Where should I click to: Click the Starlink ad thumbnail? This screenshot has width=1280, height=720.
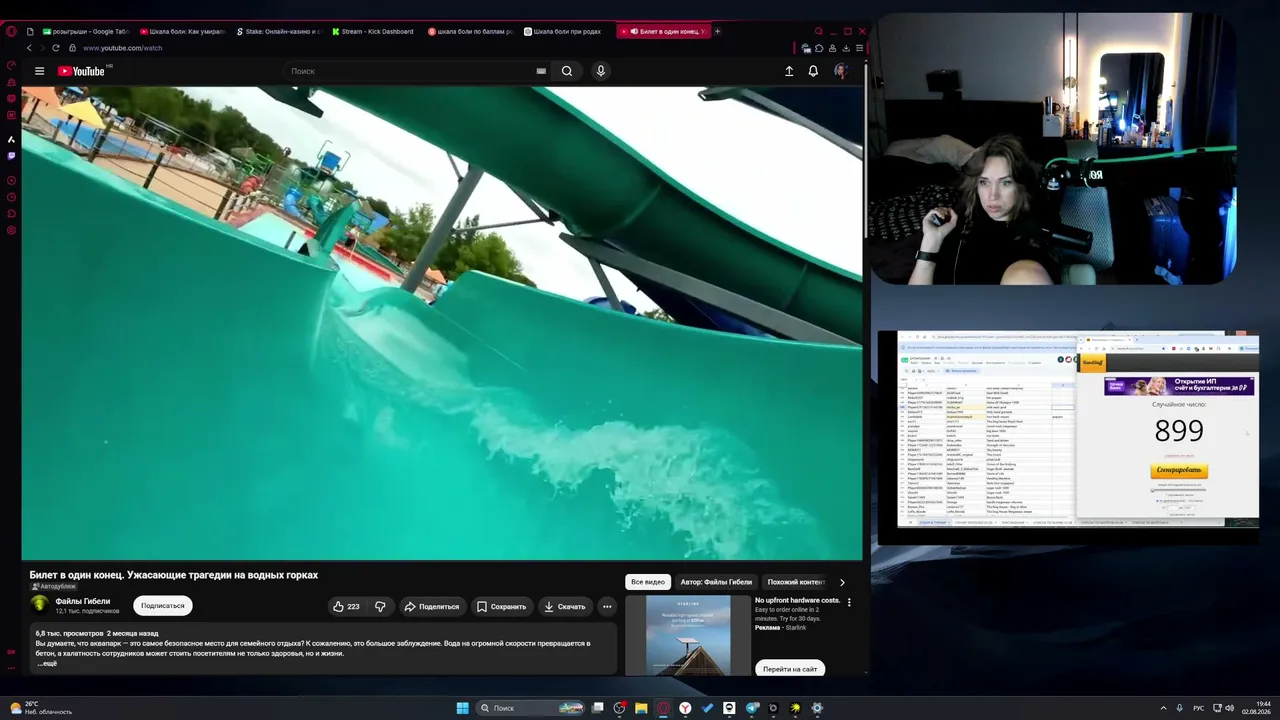pyautogui.click(x=688, y=635)
